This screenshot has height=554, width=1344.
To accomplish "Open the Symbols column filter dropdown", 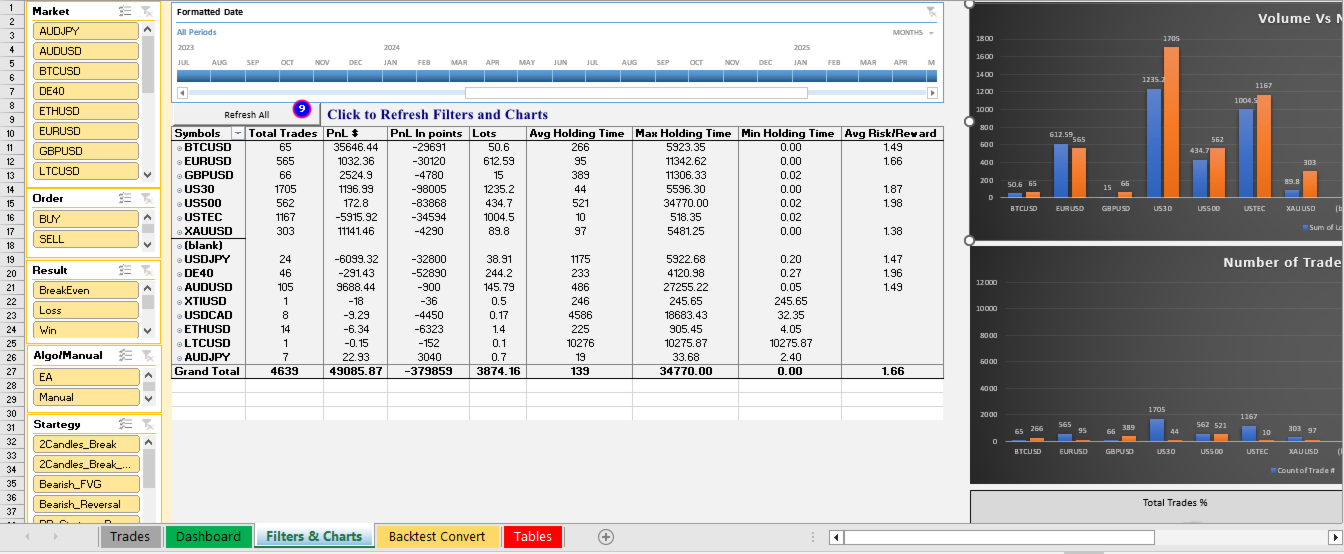I will coord(237,133).
